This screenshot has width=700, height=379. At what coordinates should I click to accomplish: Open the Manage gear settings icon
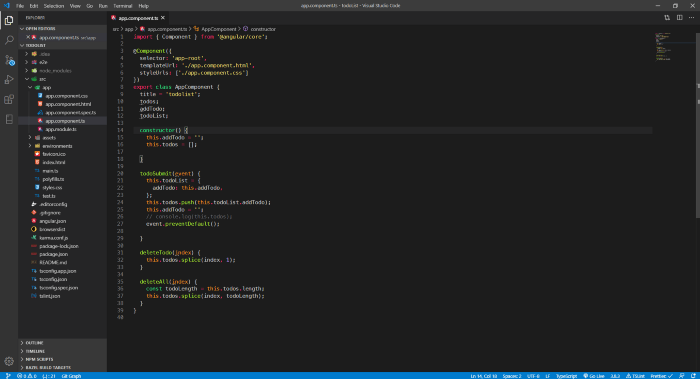pos(9,361)
